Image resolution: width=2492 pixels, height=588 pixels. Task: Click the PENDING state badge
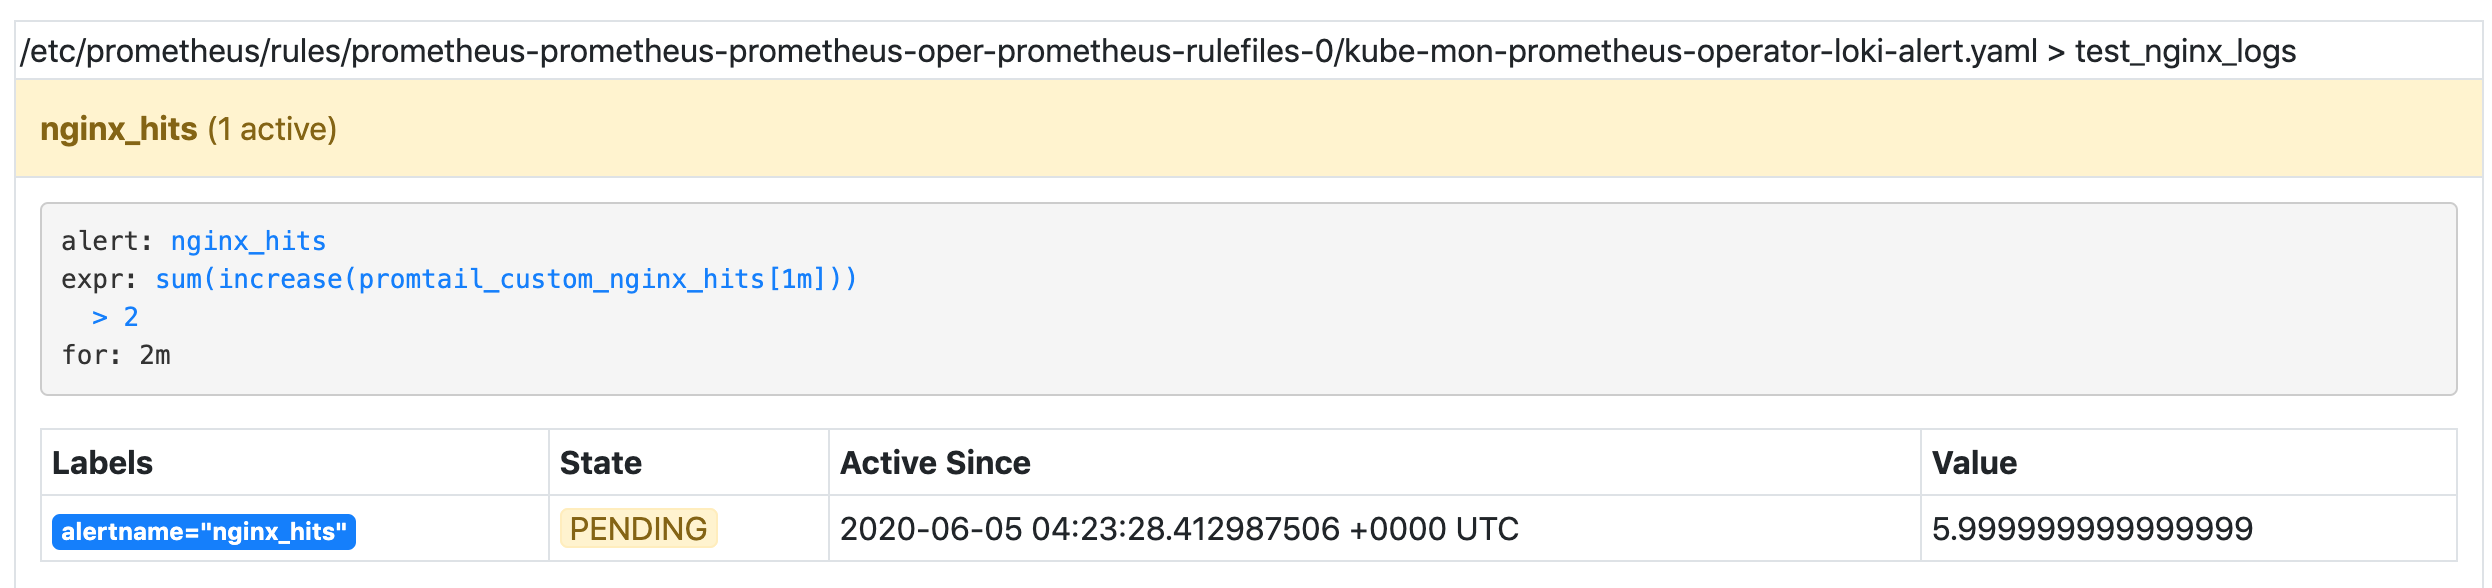tap(638, 528)
